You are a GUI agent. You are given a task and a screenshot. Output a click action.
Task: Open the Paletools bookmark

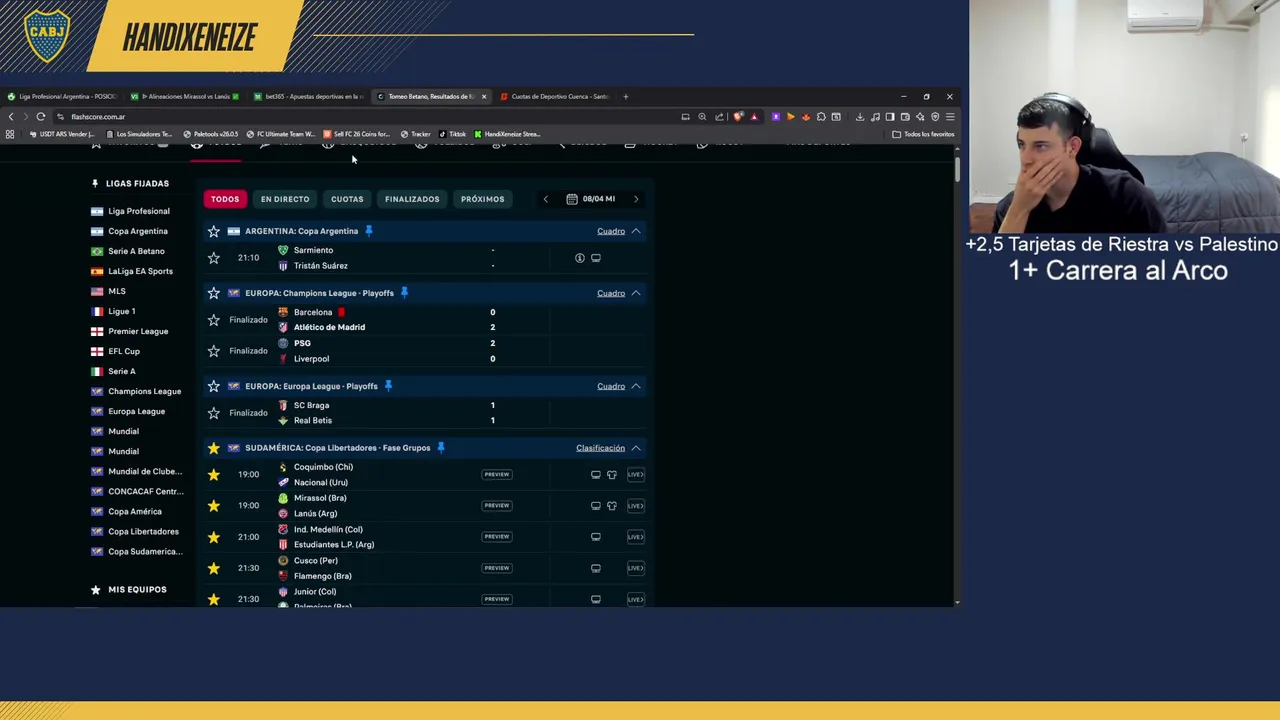(210, 134)
